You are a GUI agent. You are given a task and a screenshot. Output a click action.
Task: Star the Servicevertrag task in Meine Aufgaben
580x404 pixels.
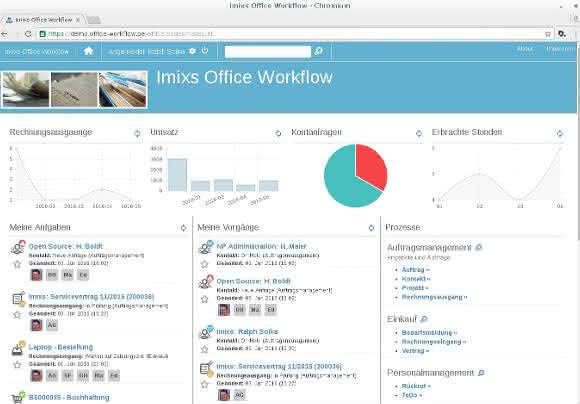pos(17,314)
